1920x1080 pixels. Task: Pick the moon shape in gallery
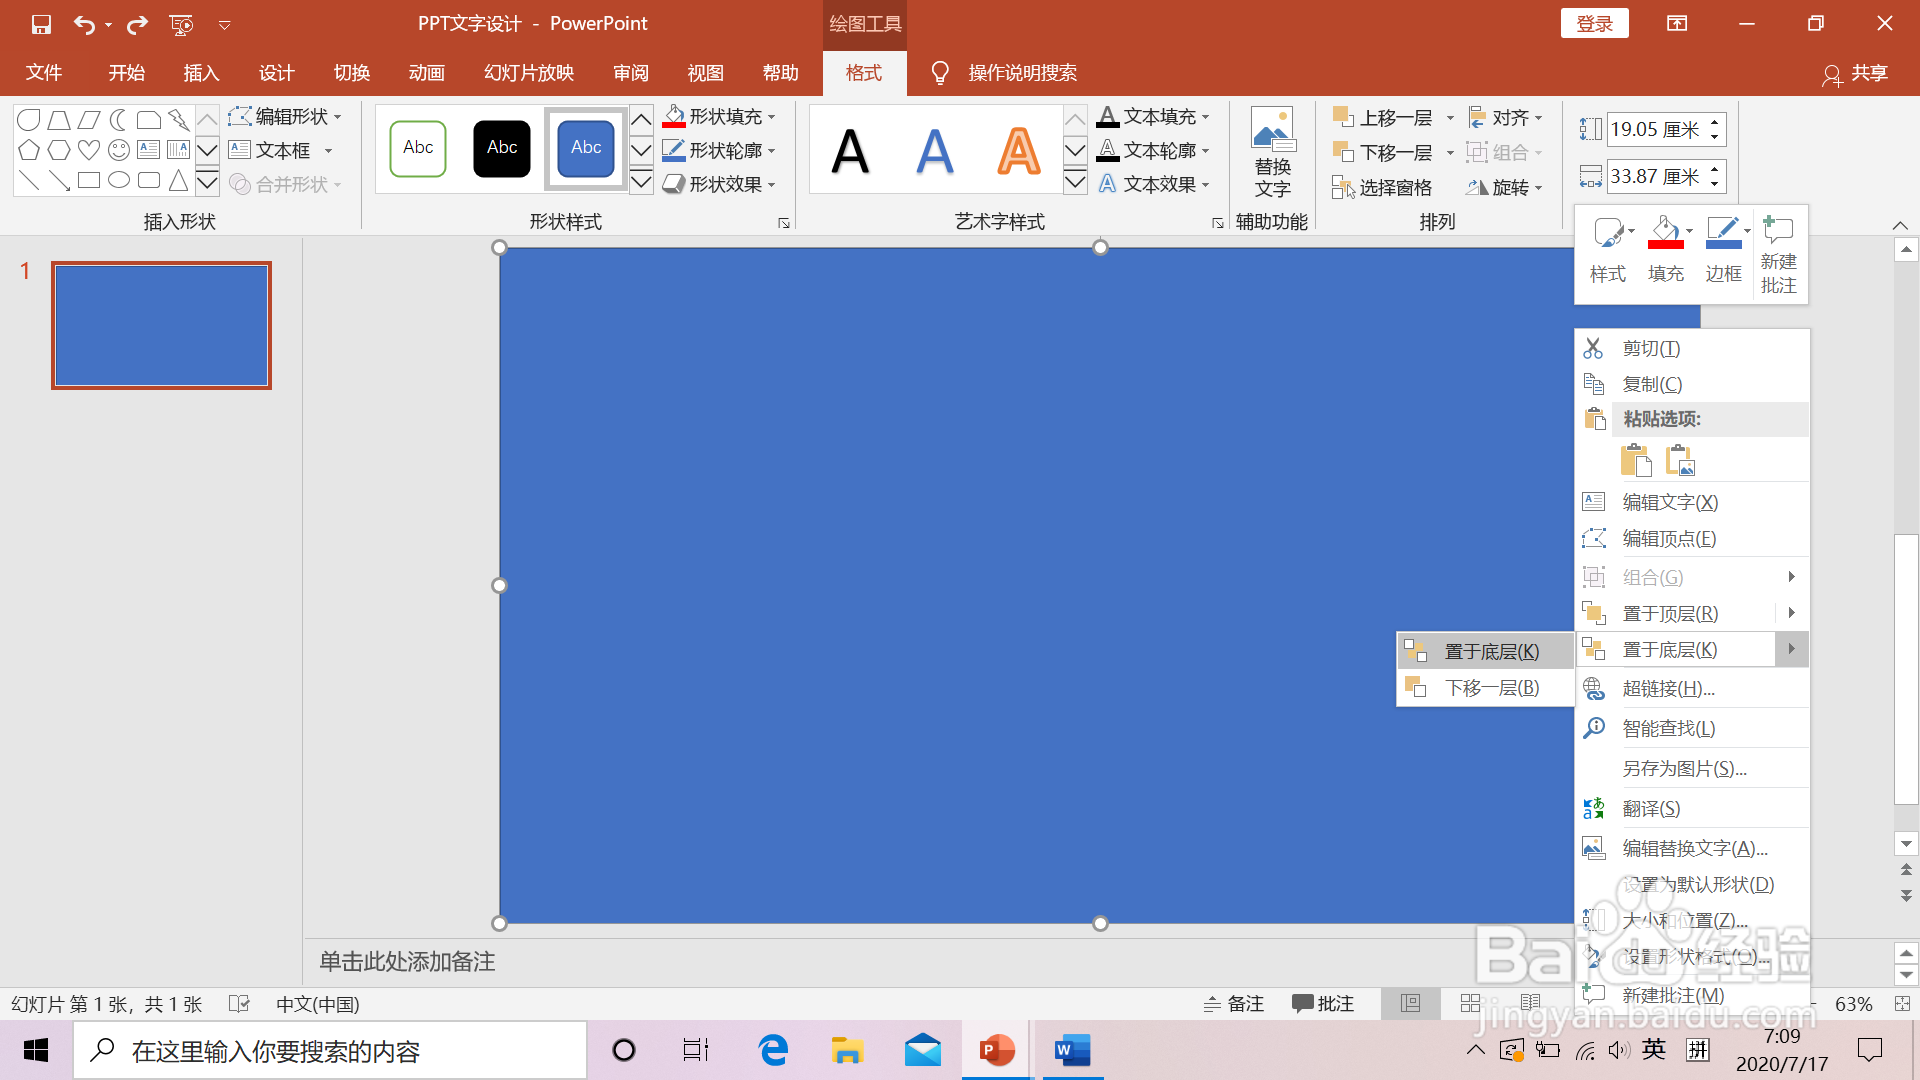click(x=119, y=120)
